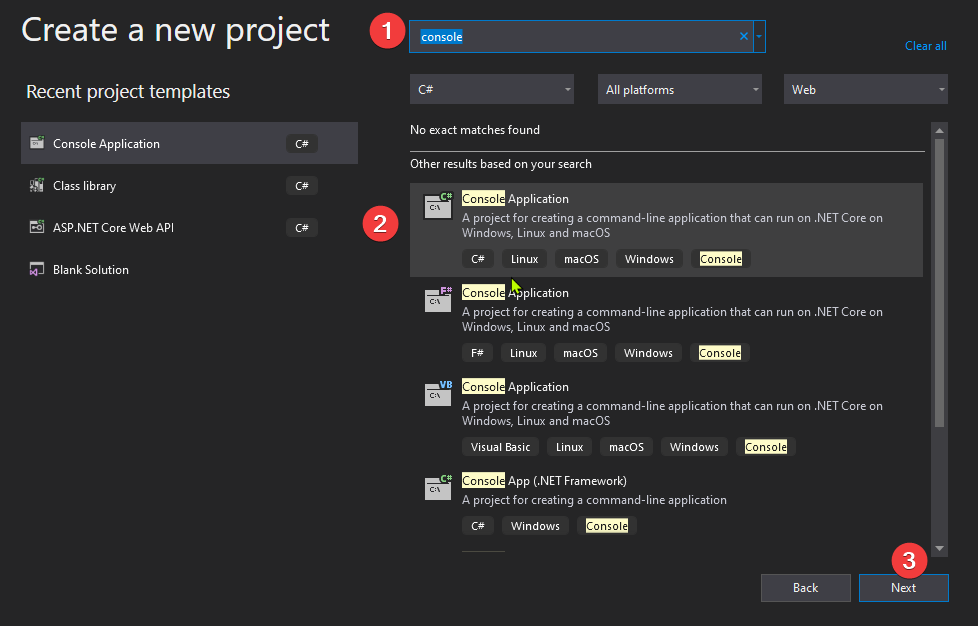Image resolution: width=978 pixels, height=626 pixels.
Task: Click the F# tag in results
Action: (x=477, y=352)
